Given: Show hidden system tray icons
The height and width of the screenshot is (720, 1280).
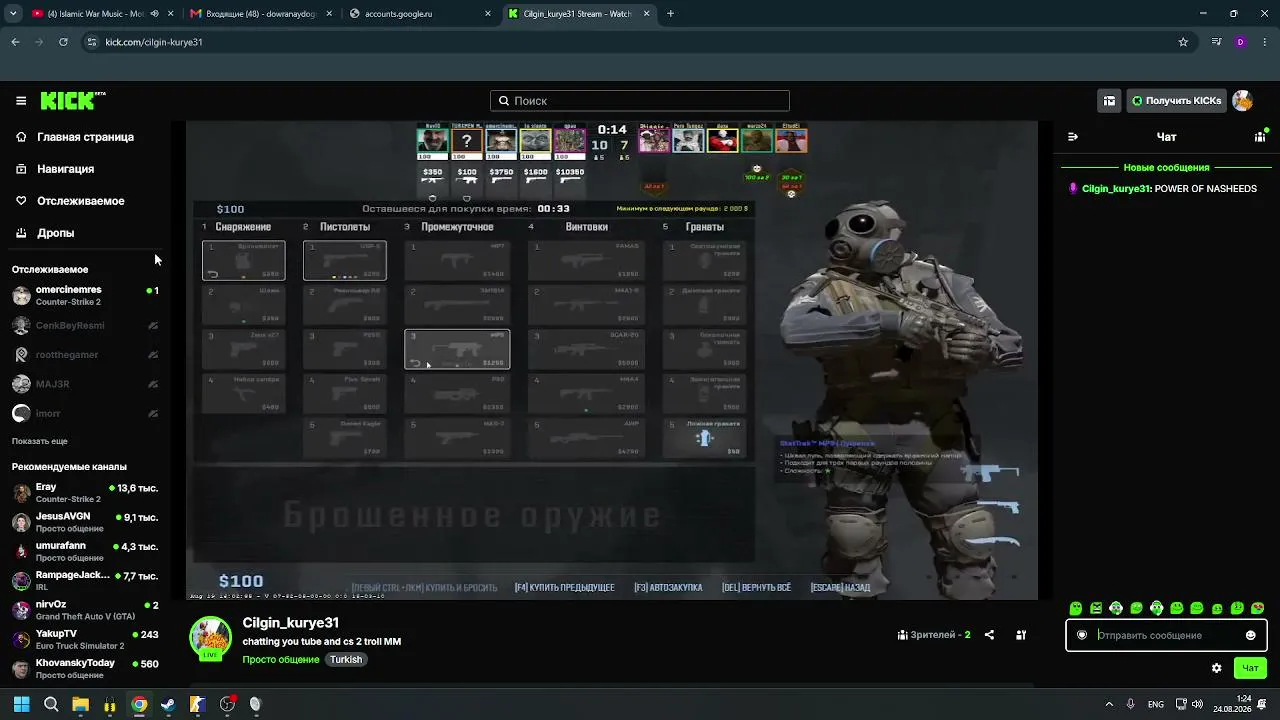Looking at the screenshot, I should click(x=1109, y=704).
